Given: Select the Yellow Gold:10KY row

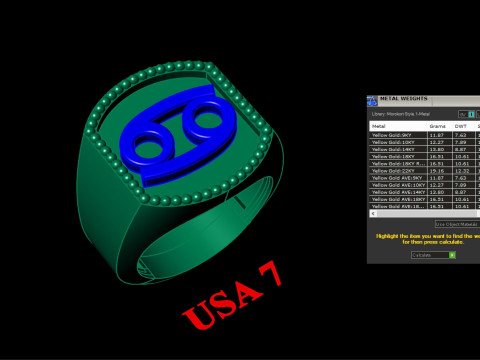Looking at the screenshot, I should click(x=424, y=142).
